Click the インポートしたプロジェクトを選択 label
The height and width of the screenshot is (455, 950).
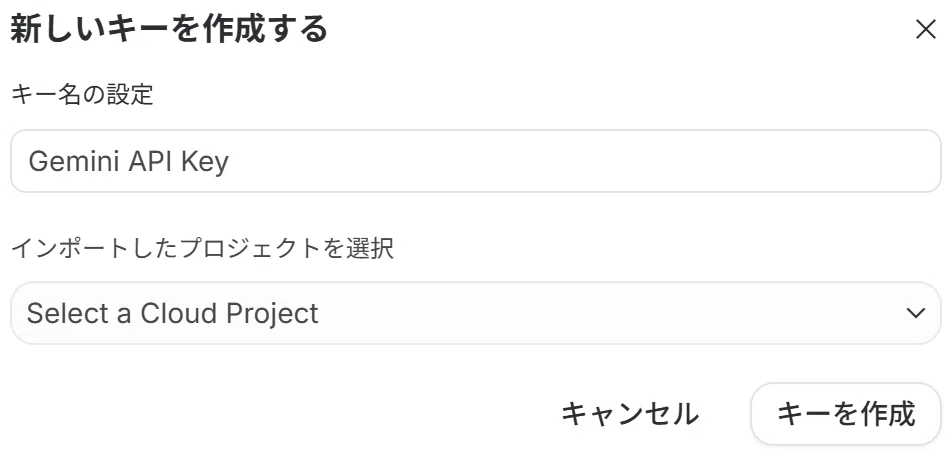[x=202, y=248]
